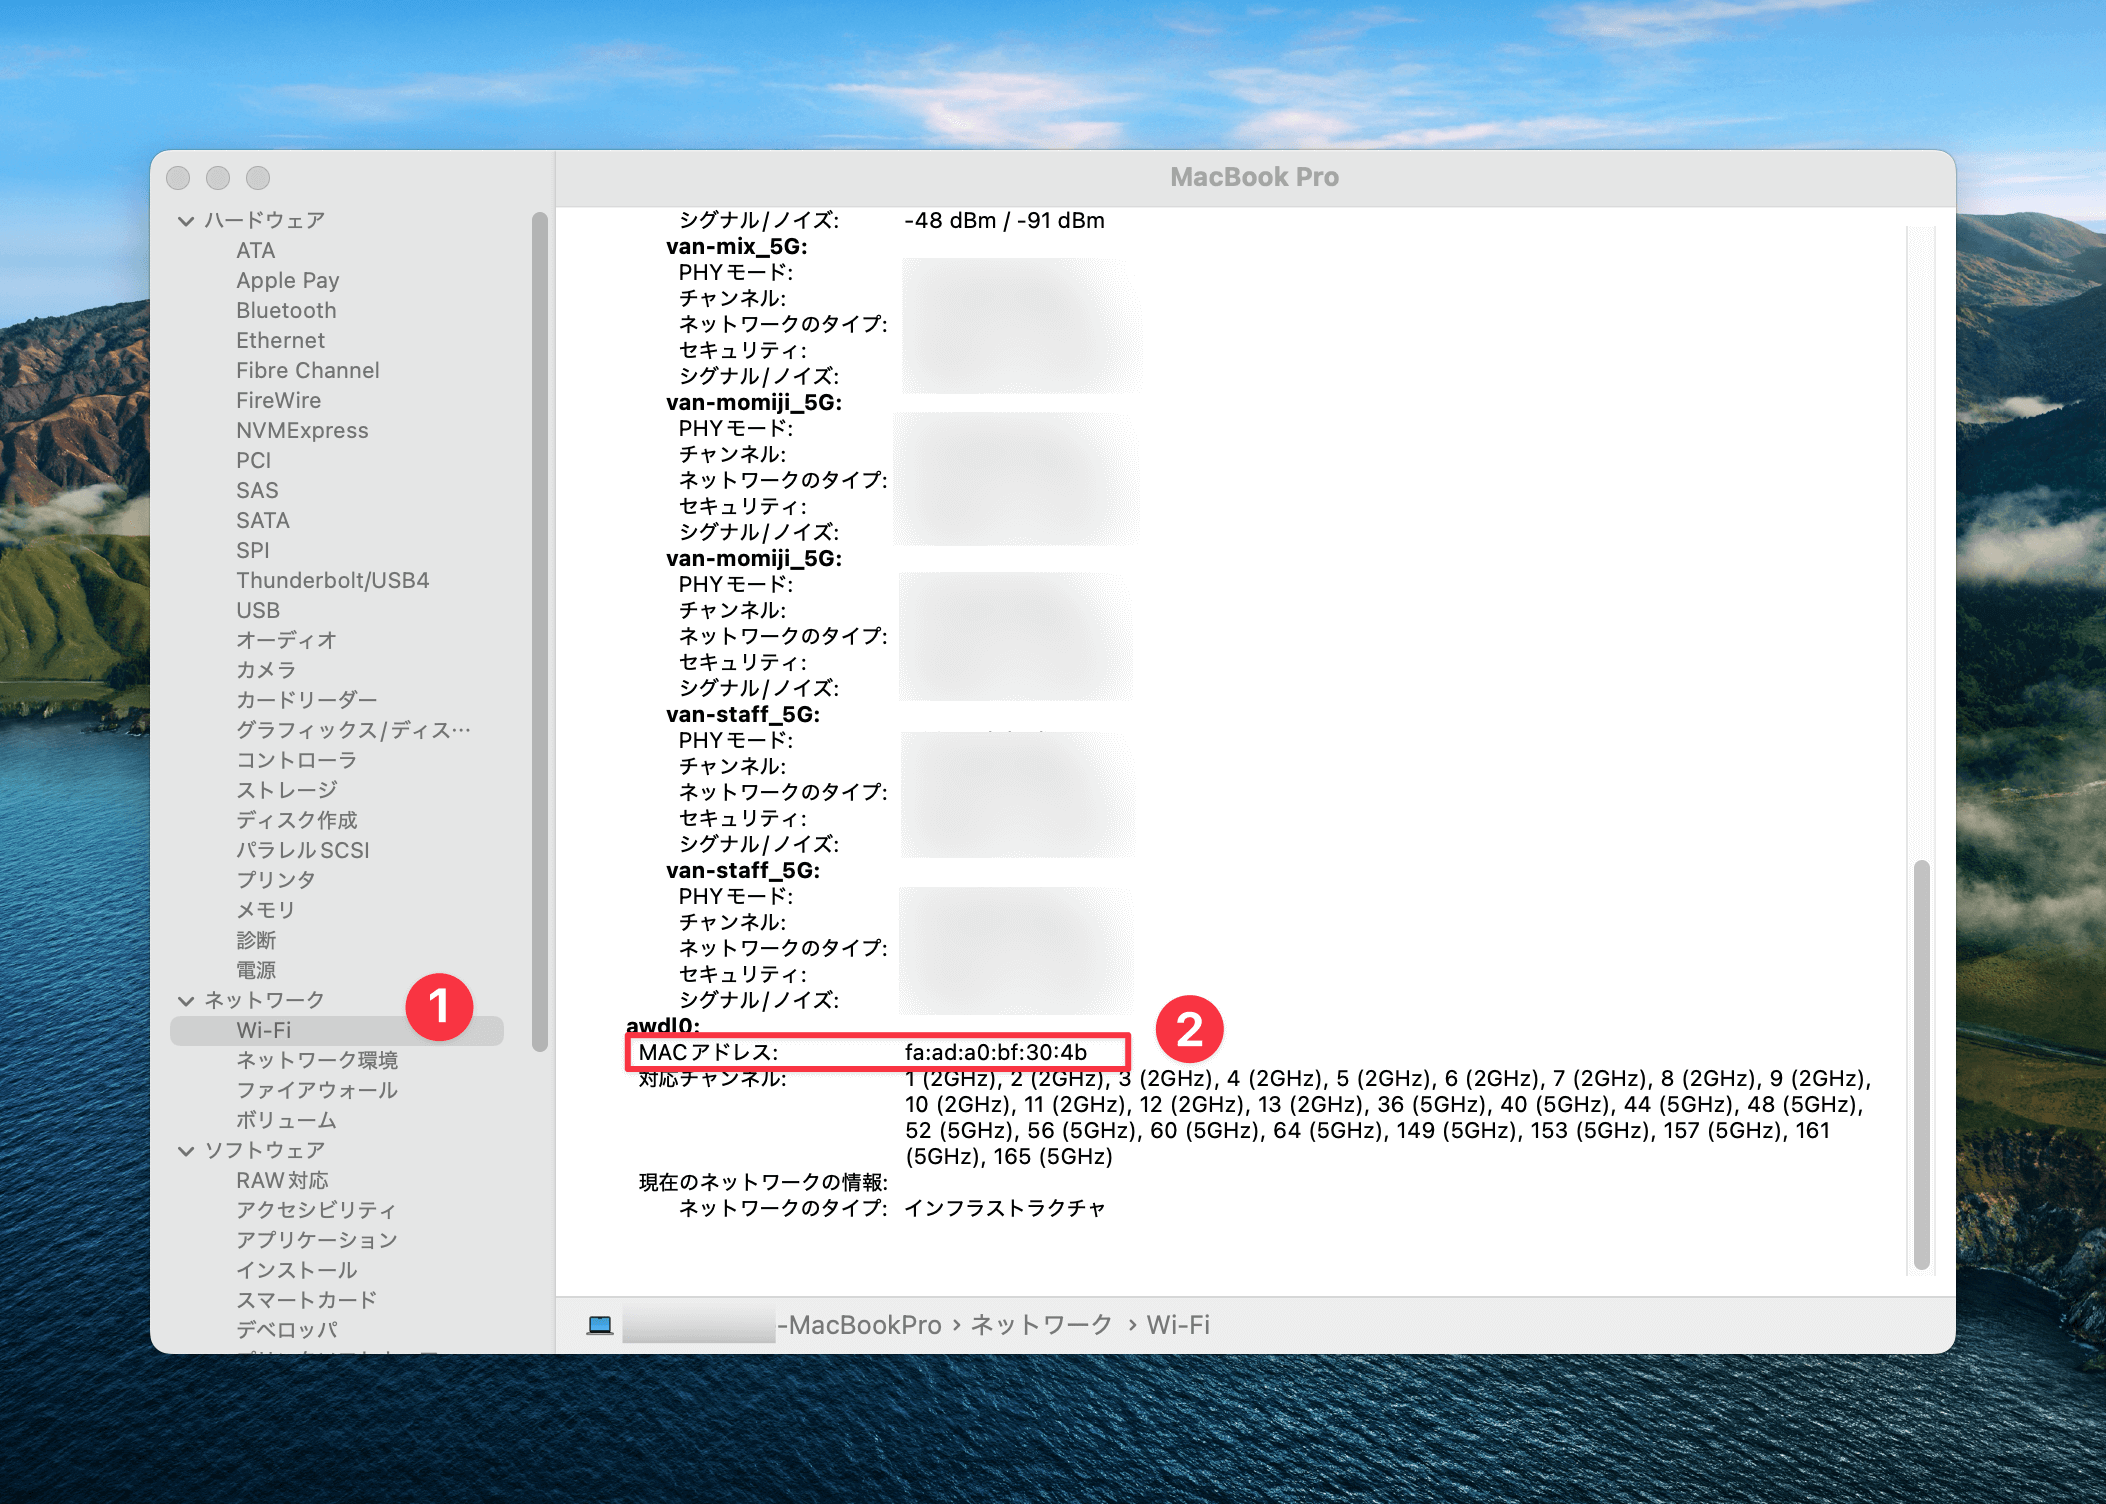This screenshot has height=1504, width=2106.
Task: Select SPI in the sidebar
Action: click(253, 551)
